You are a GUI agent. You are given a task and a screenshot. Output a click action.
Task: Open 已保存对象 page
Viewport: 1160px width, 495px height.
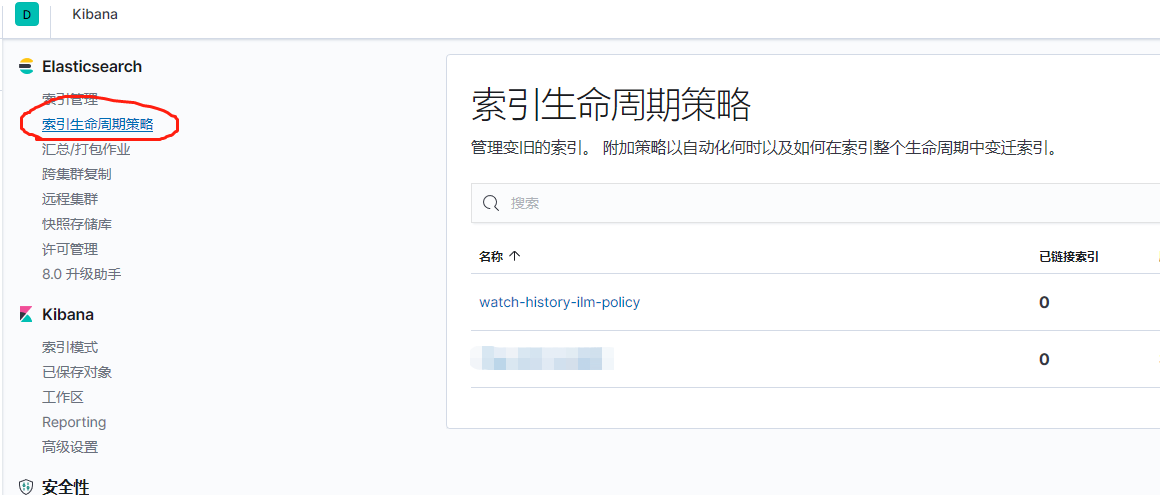77,372
